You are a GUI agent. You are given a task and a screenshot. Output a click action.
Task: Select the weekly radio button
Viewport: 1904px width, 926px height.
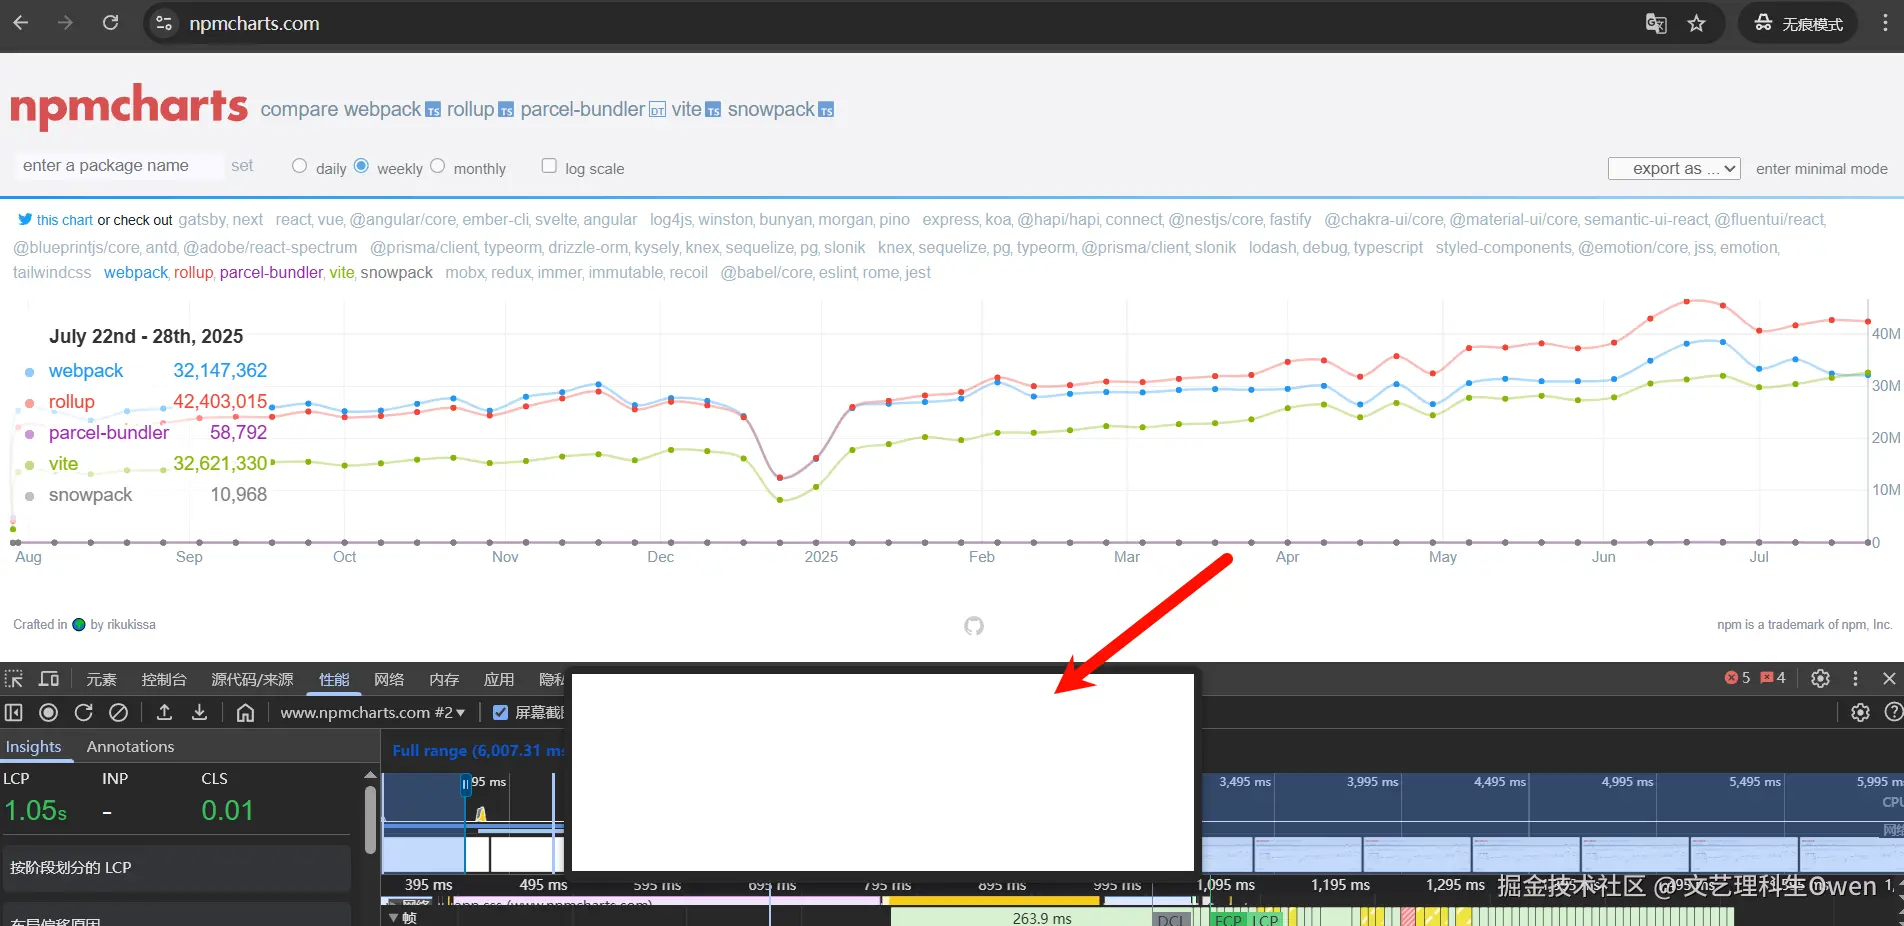point(361,166)
